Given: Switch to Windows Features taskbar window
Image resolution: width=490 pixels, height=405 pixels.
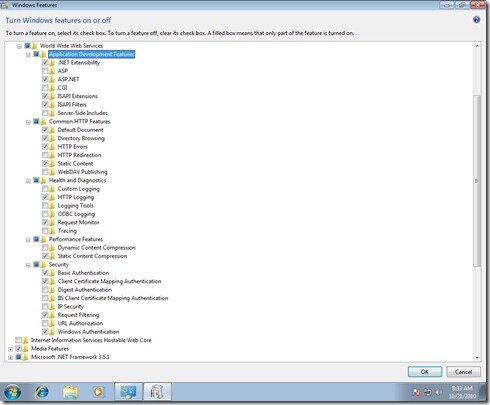Looking at the screenshot, I should click(x=157, y=392).
